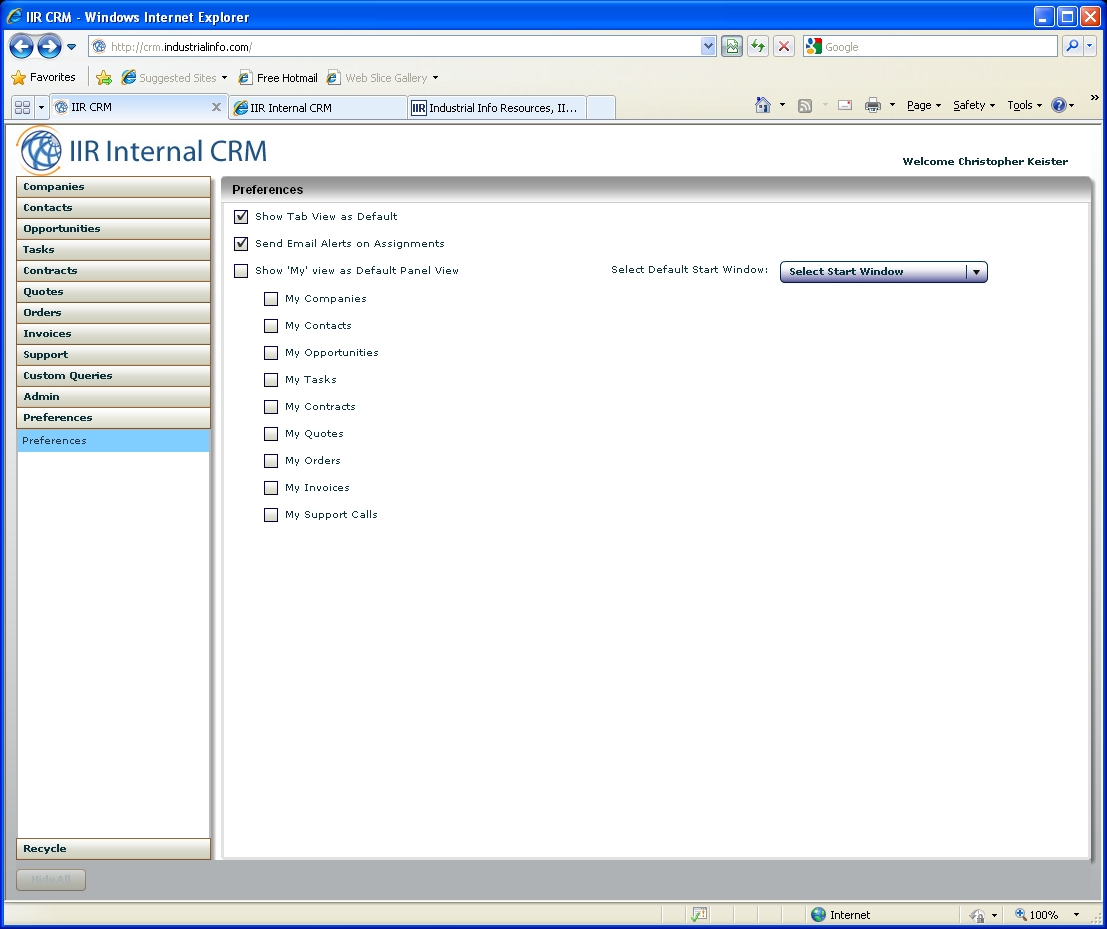Click the Stop loading red X icon

click(x=784, y=47)
